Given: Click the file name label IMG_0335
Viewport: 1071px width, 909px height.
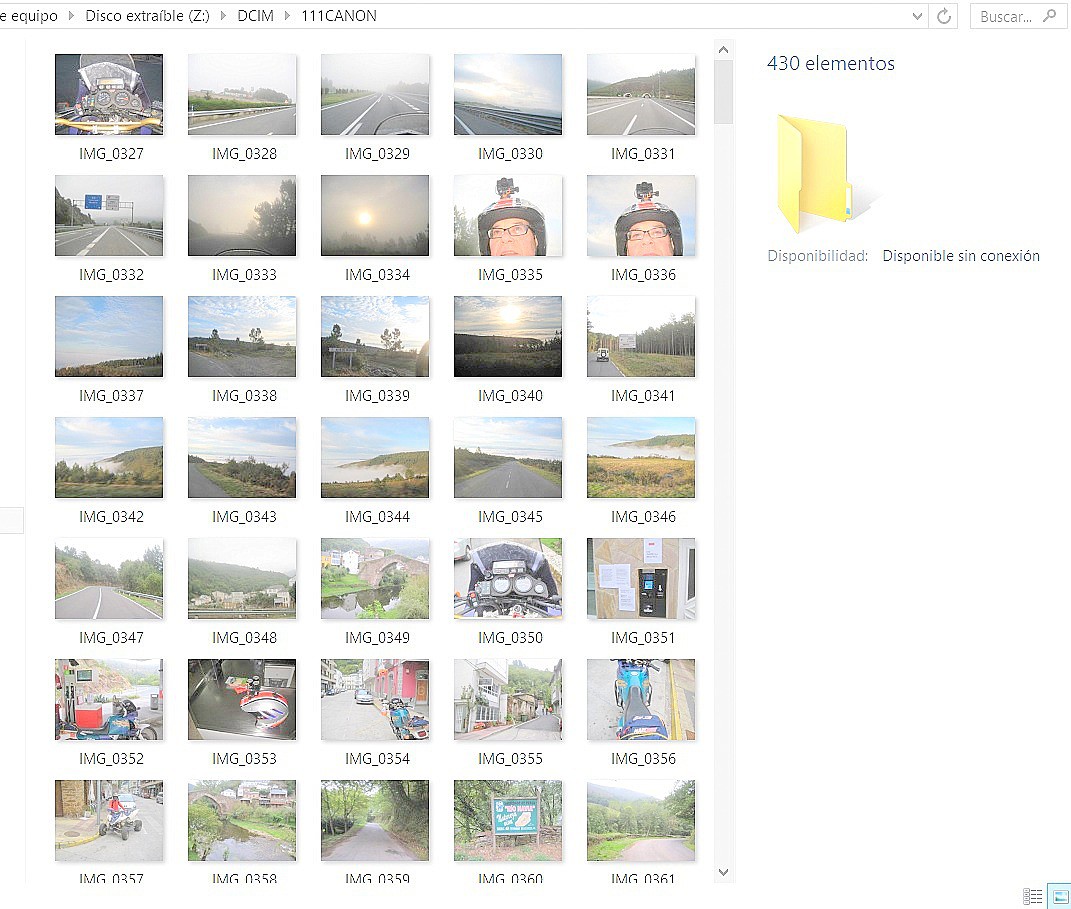Looking at the screenshot, I should (510, 275).
